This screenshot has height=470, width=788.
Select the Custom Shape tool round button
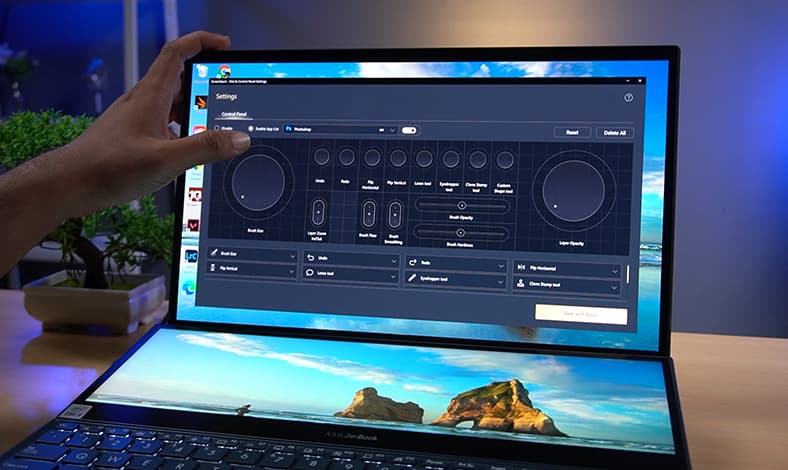click(505, 160)
